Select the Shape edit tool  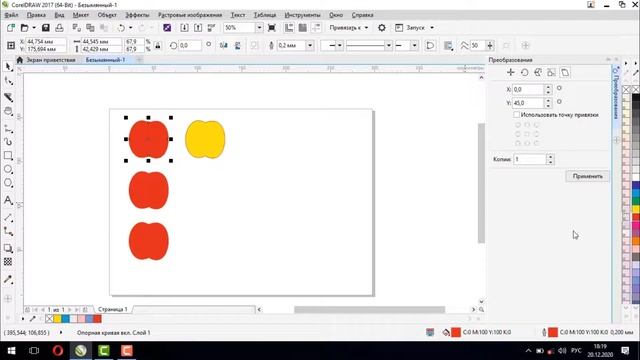click(8, 81)
